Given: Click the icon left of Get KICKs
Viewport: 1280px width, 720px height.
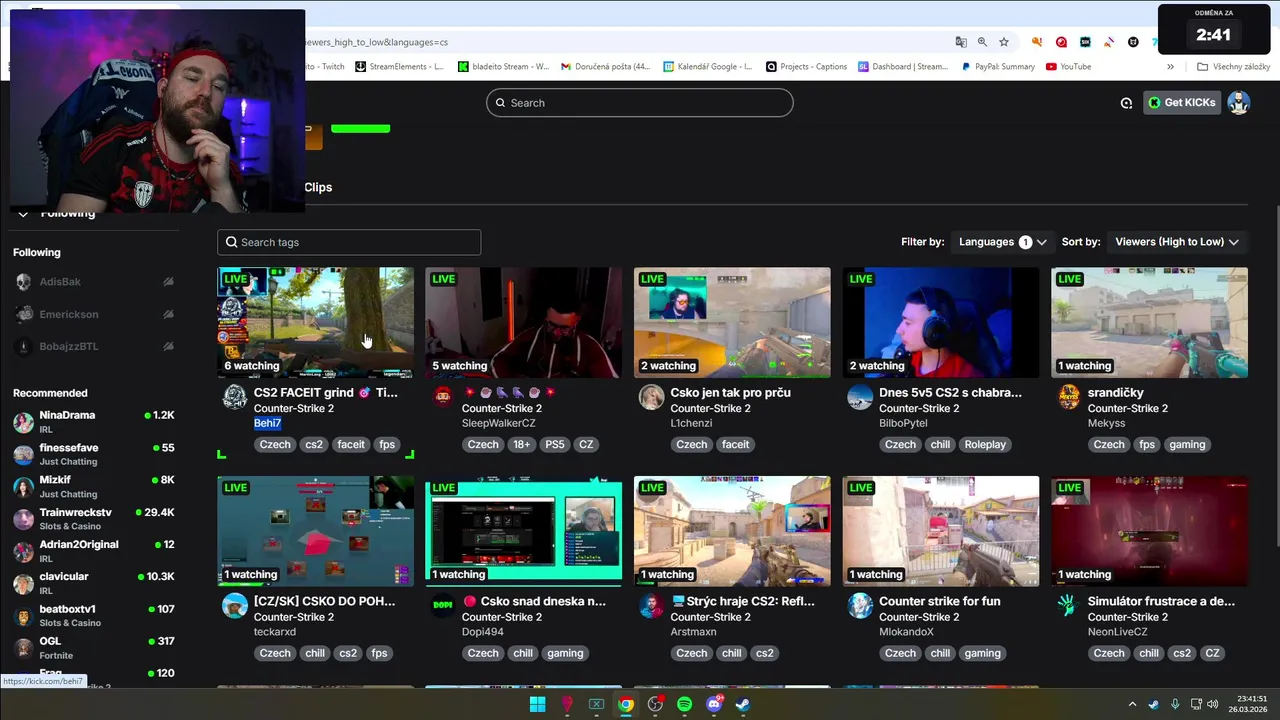Looking at the screenshot, I should [x=1126, y=103].
